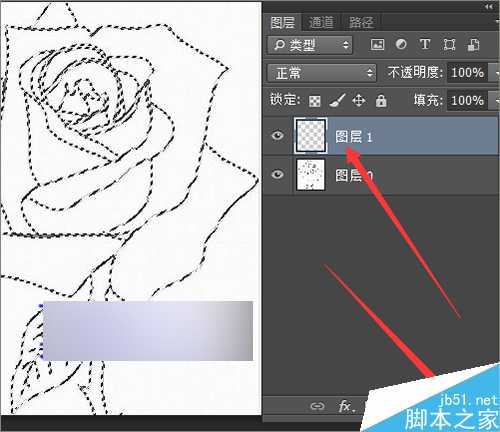The height and width of the screenshot is (432, 500).
Task: Filter for type layers T icon
Action: (x=425, y=44)
